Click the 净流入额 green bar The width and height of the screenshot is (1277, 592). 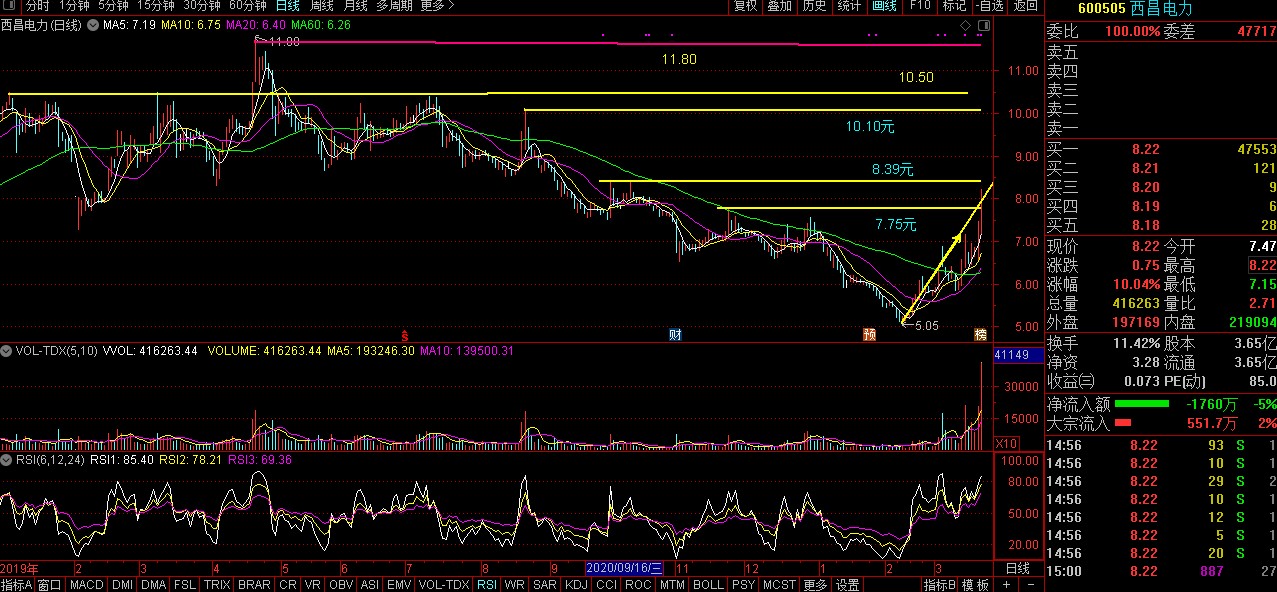[1141, 404]
